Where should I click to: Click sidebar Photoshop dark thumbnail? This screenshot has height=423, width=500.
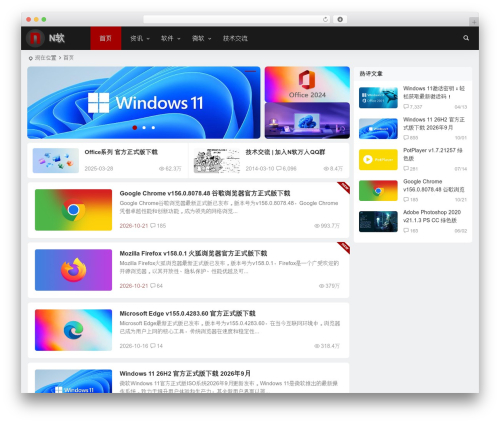pos(378,221)
